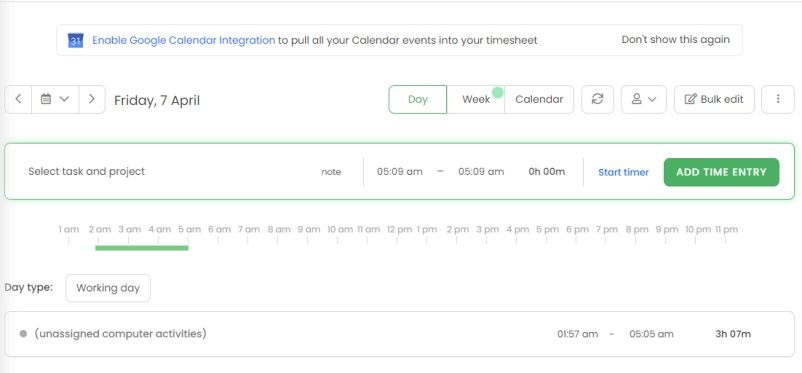The width and height of the screenshot is (802, 373).
Task: Go to previous day arrow
Action: pos(18,99)
